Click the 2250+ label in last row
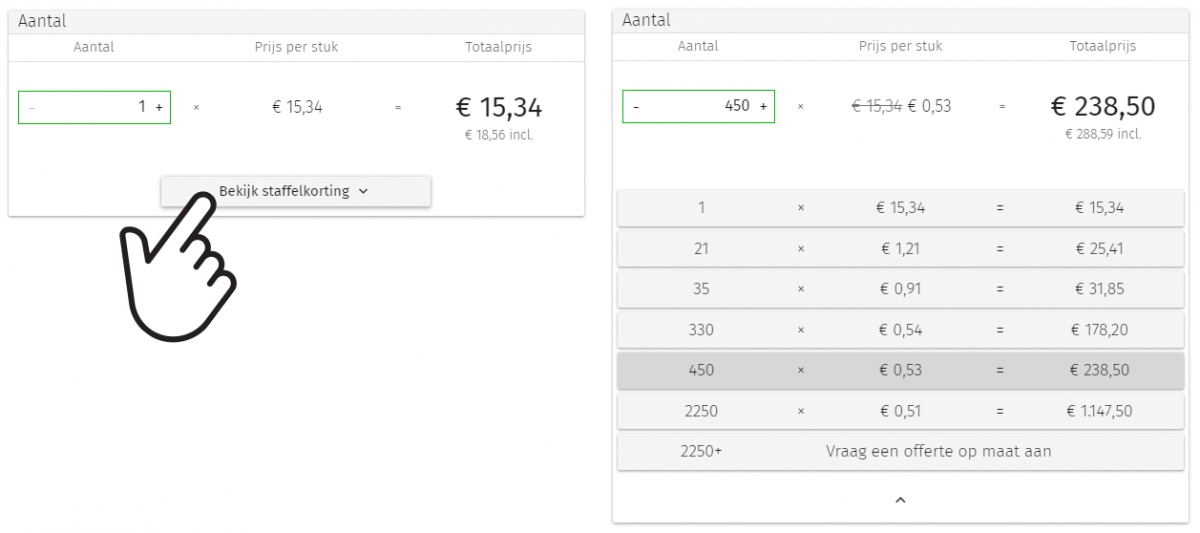Viewport: 1200px width, 533px height. tap(701, 451)
